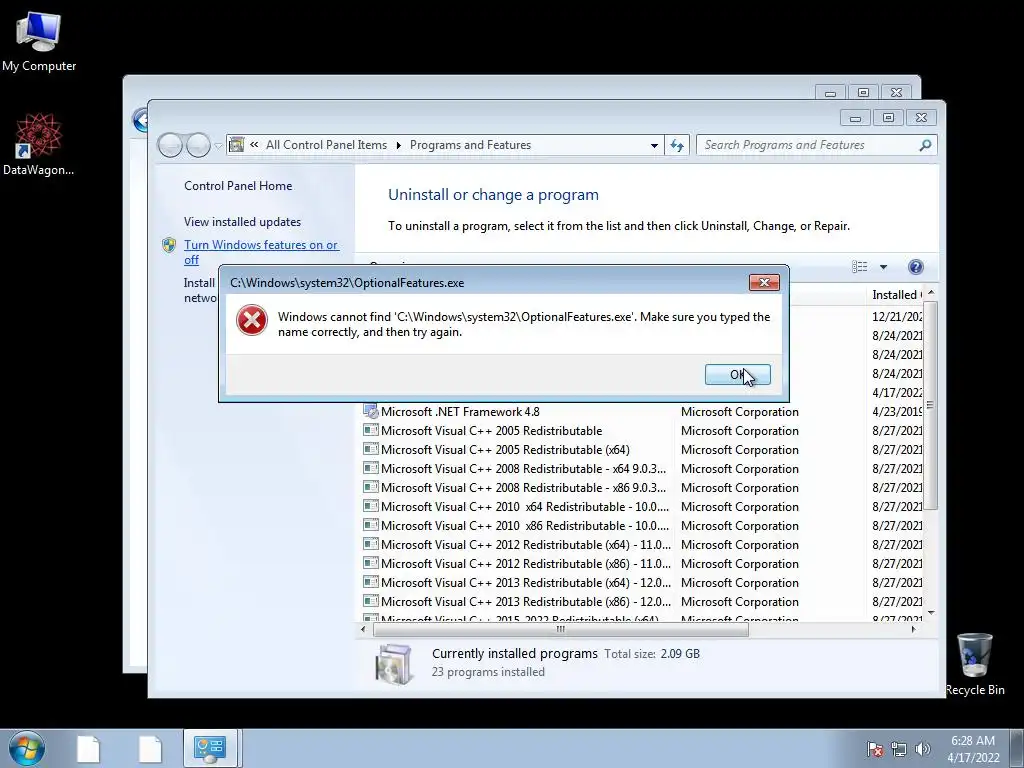Viewport: 1024px width, 768px height.
Task: Open the address bar history dropdown
Action: click(654, 145)
